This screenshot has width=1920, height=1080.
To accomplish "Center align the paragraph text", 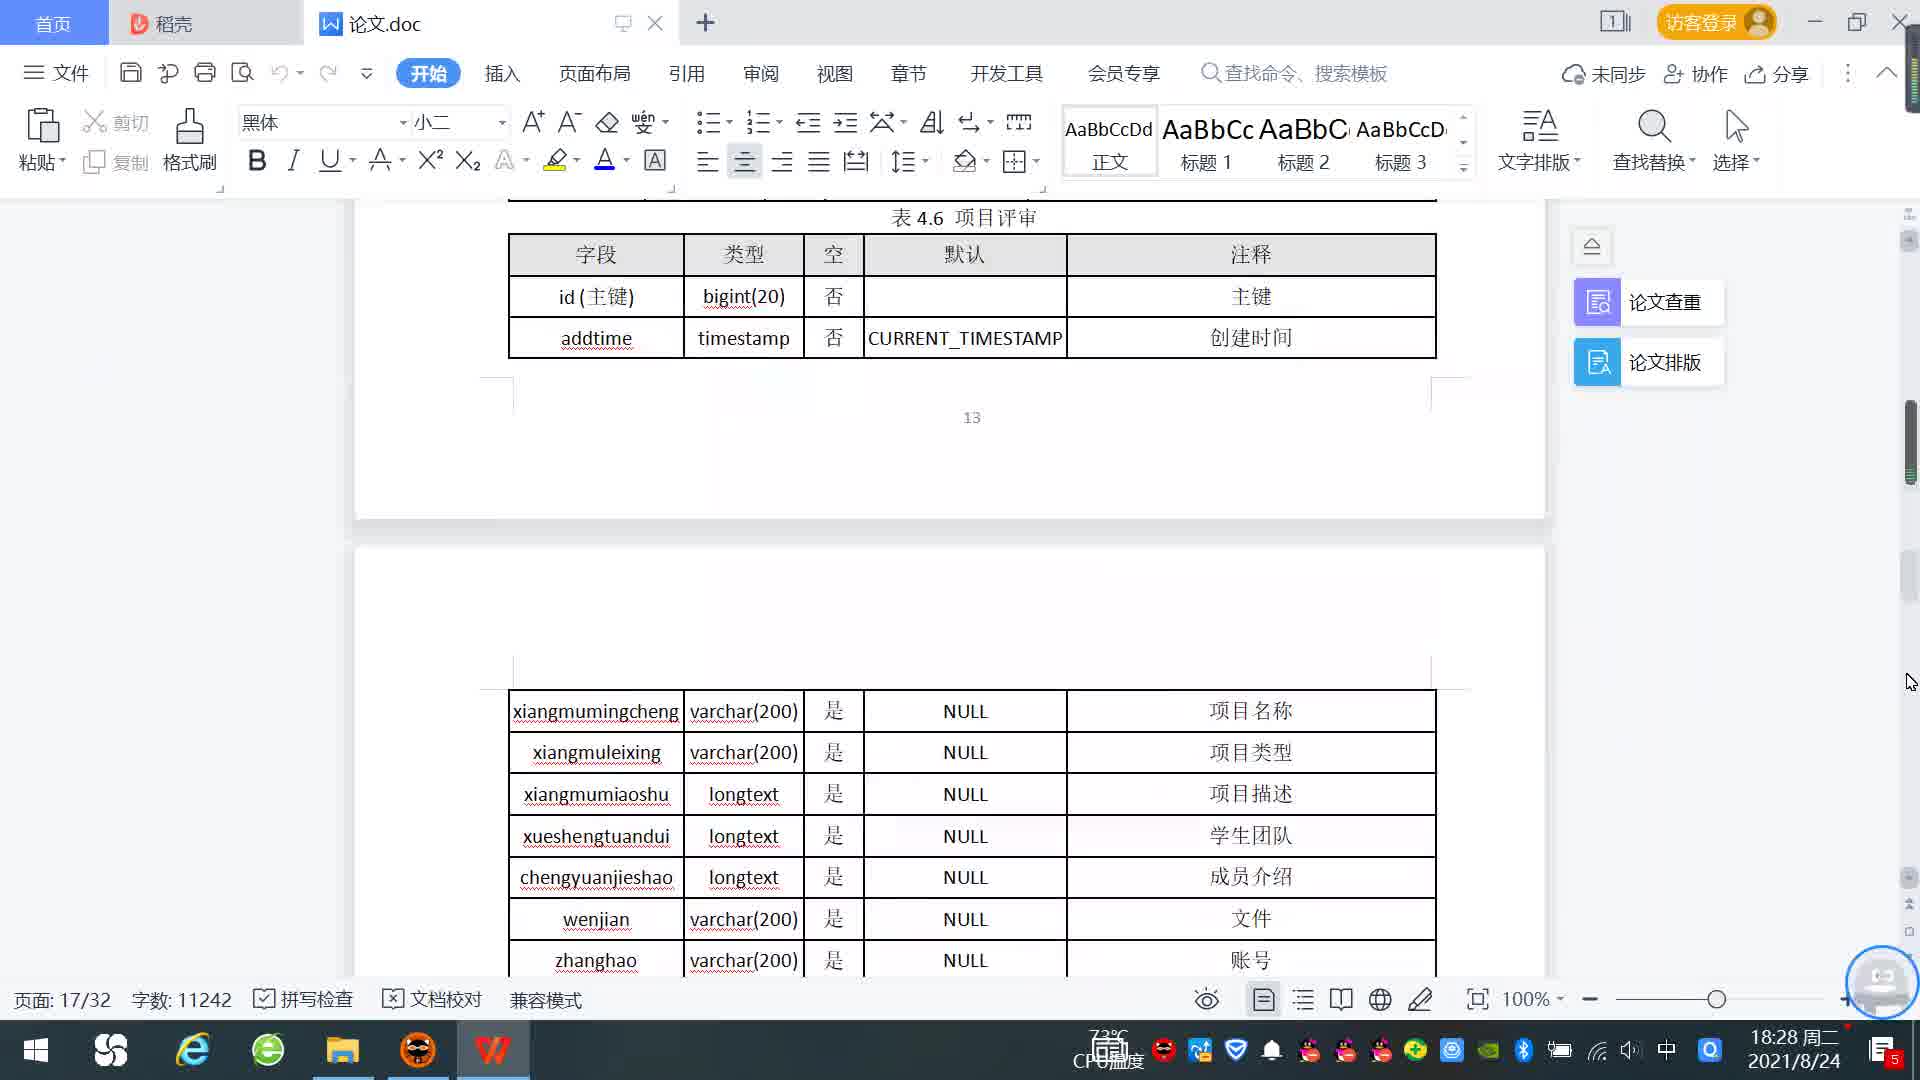I will tap(744, 161).
